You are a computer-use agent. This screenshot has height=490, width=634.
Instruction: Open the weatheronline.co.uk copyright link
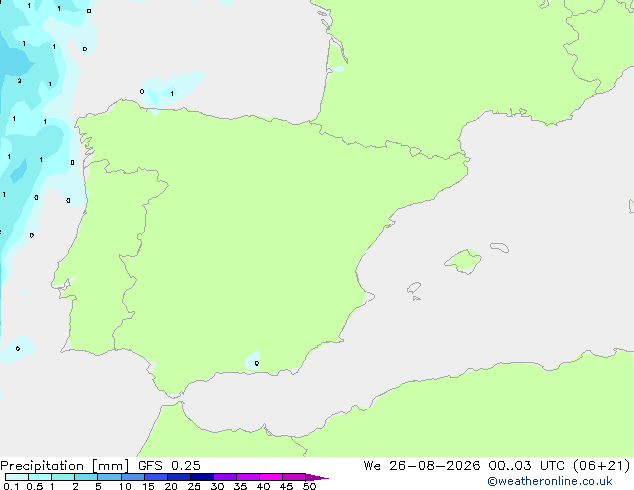(x=550, y=481)
